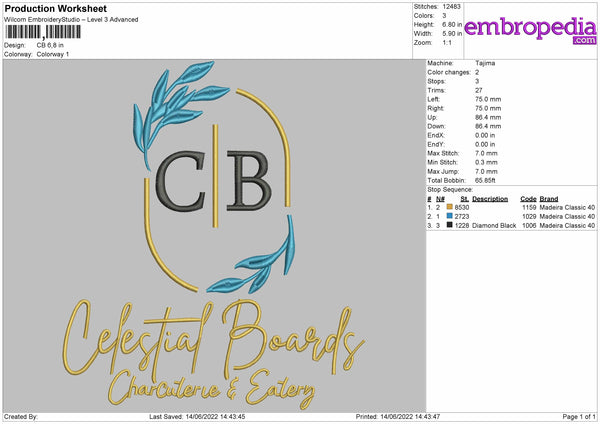Viewport: 600px width, 424px height.
Task: Click 'Madeira Classic 40' in the 2723 row
Action: coord(567,217)
